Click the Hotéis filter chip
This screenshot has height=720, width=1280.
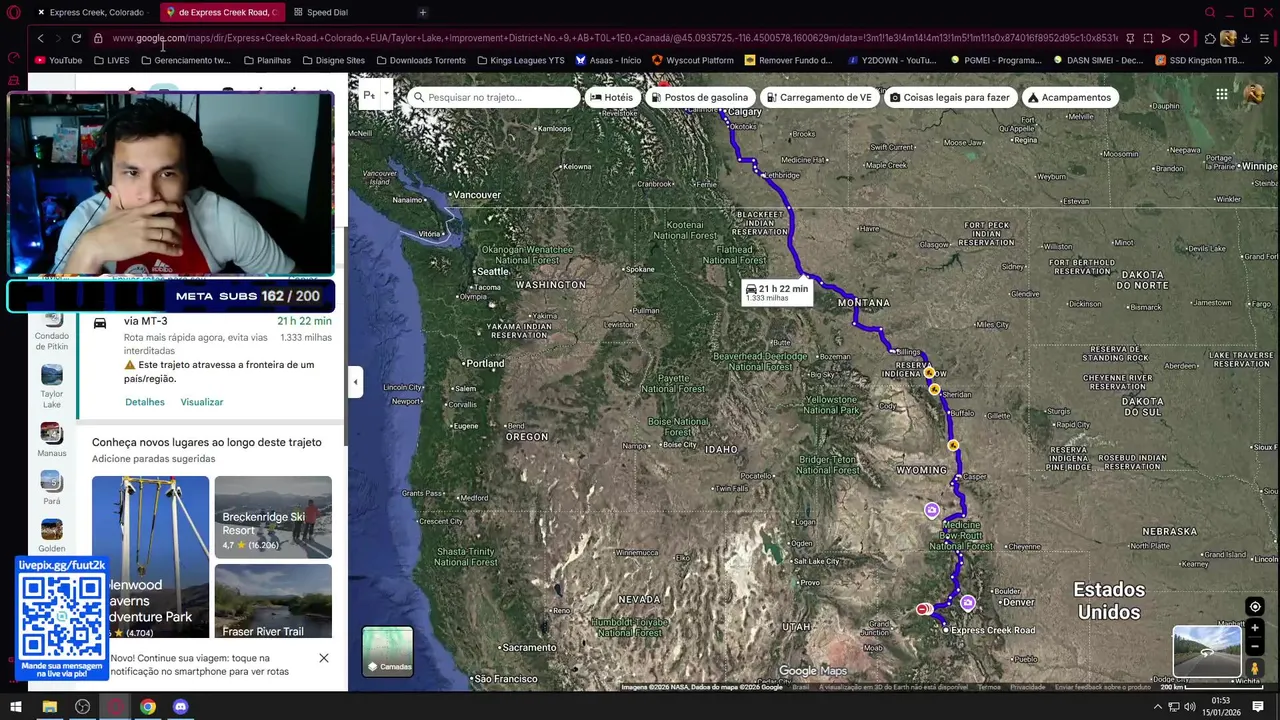click(x=611, y=97)
